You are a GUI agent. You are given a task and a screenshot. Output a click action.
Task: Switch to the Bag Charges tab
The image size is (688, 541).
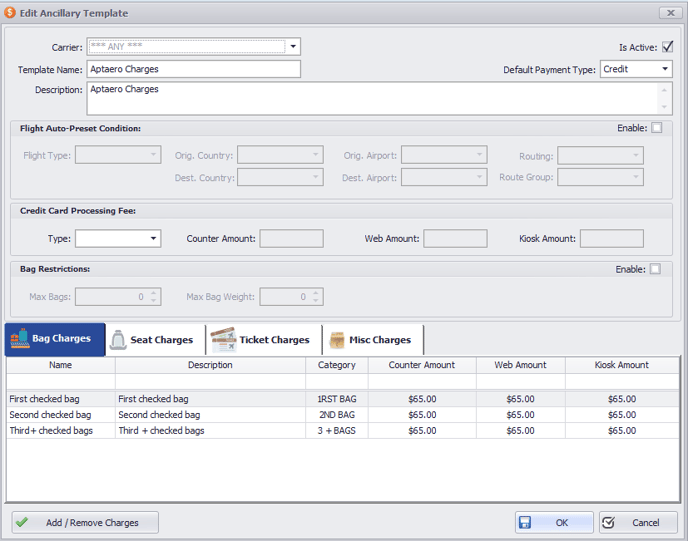[55, 339]
